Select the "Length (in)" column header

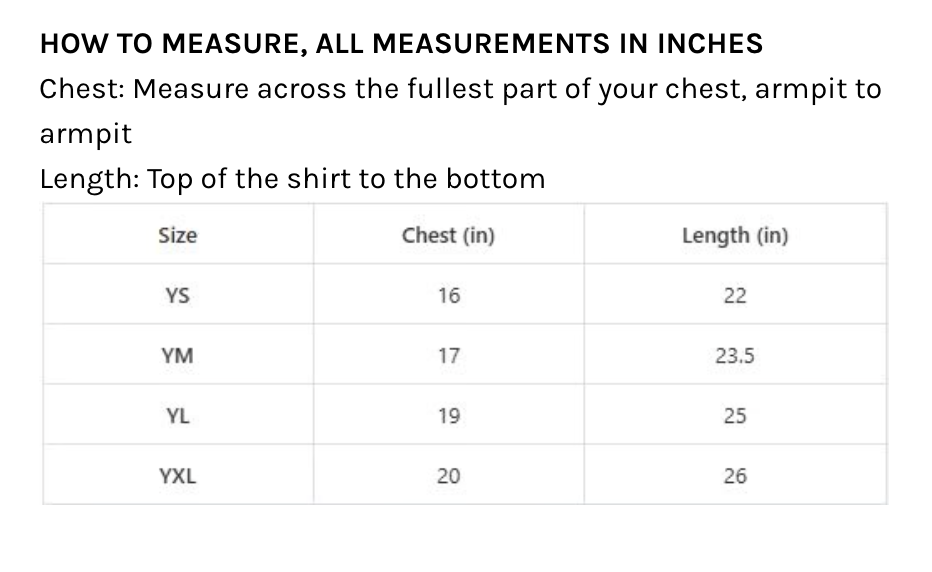(735, 236)
